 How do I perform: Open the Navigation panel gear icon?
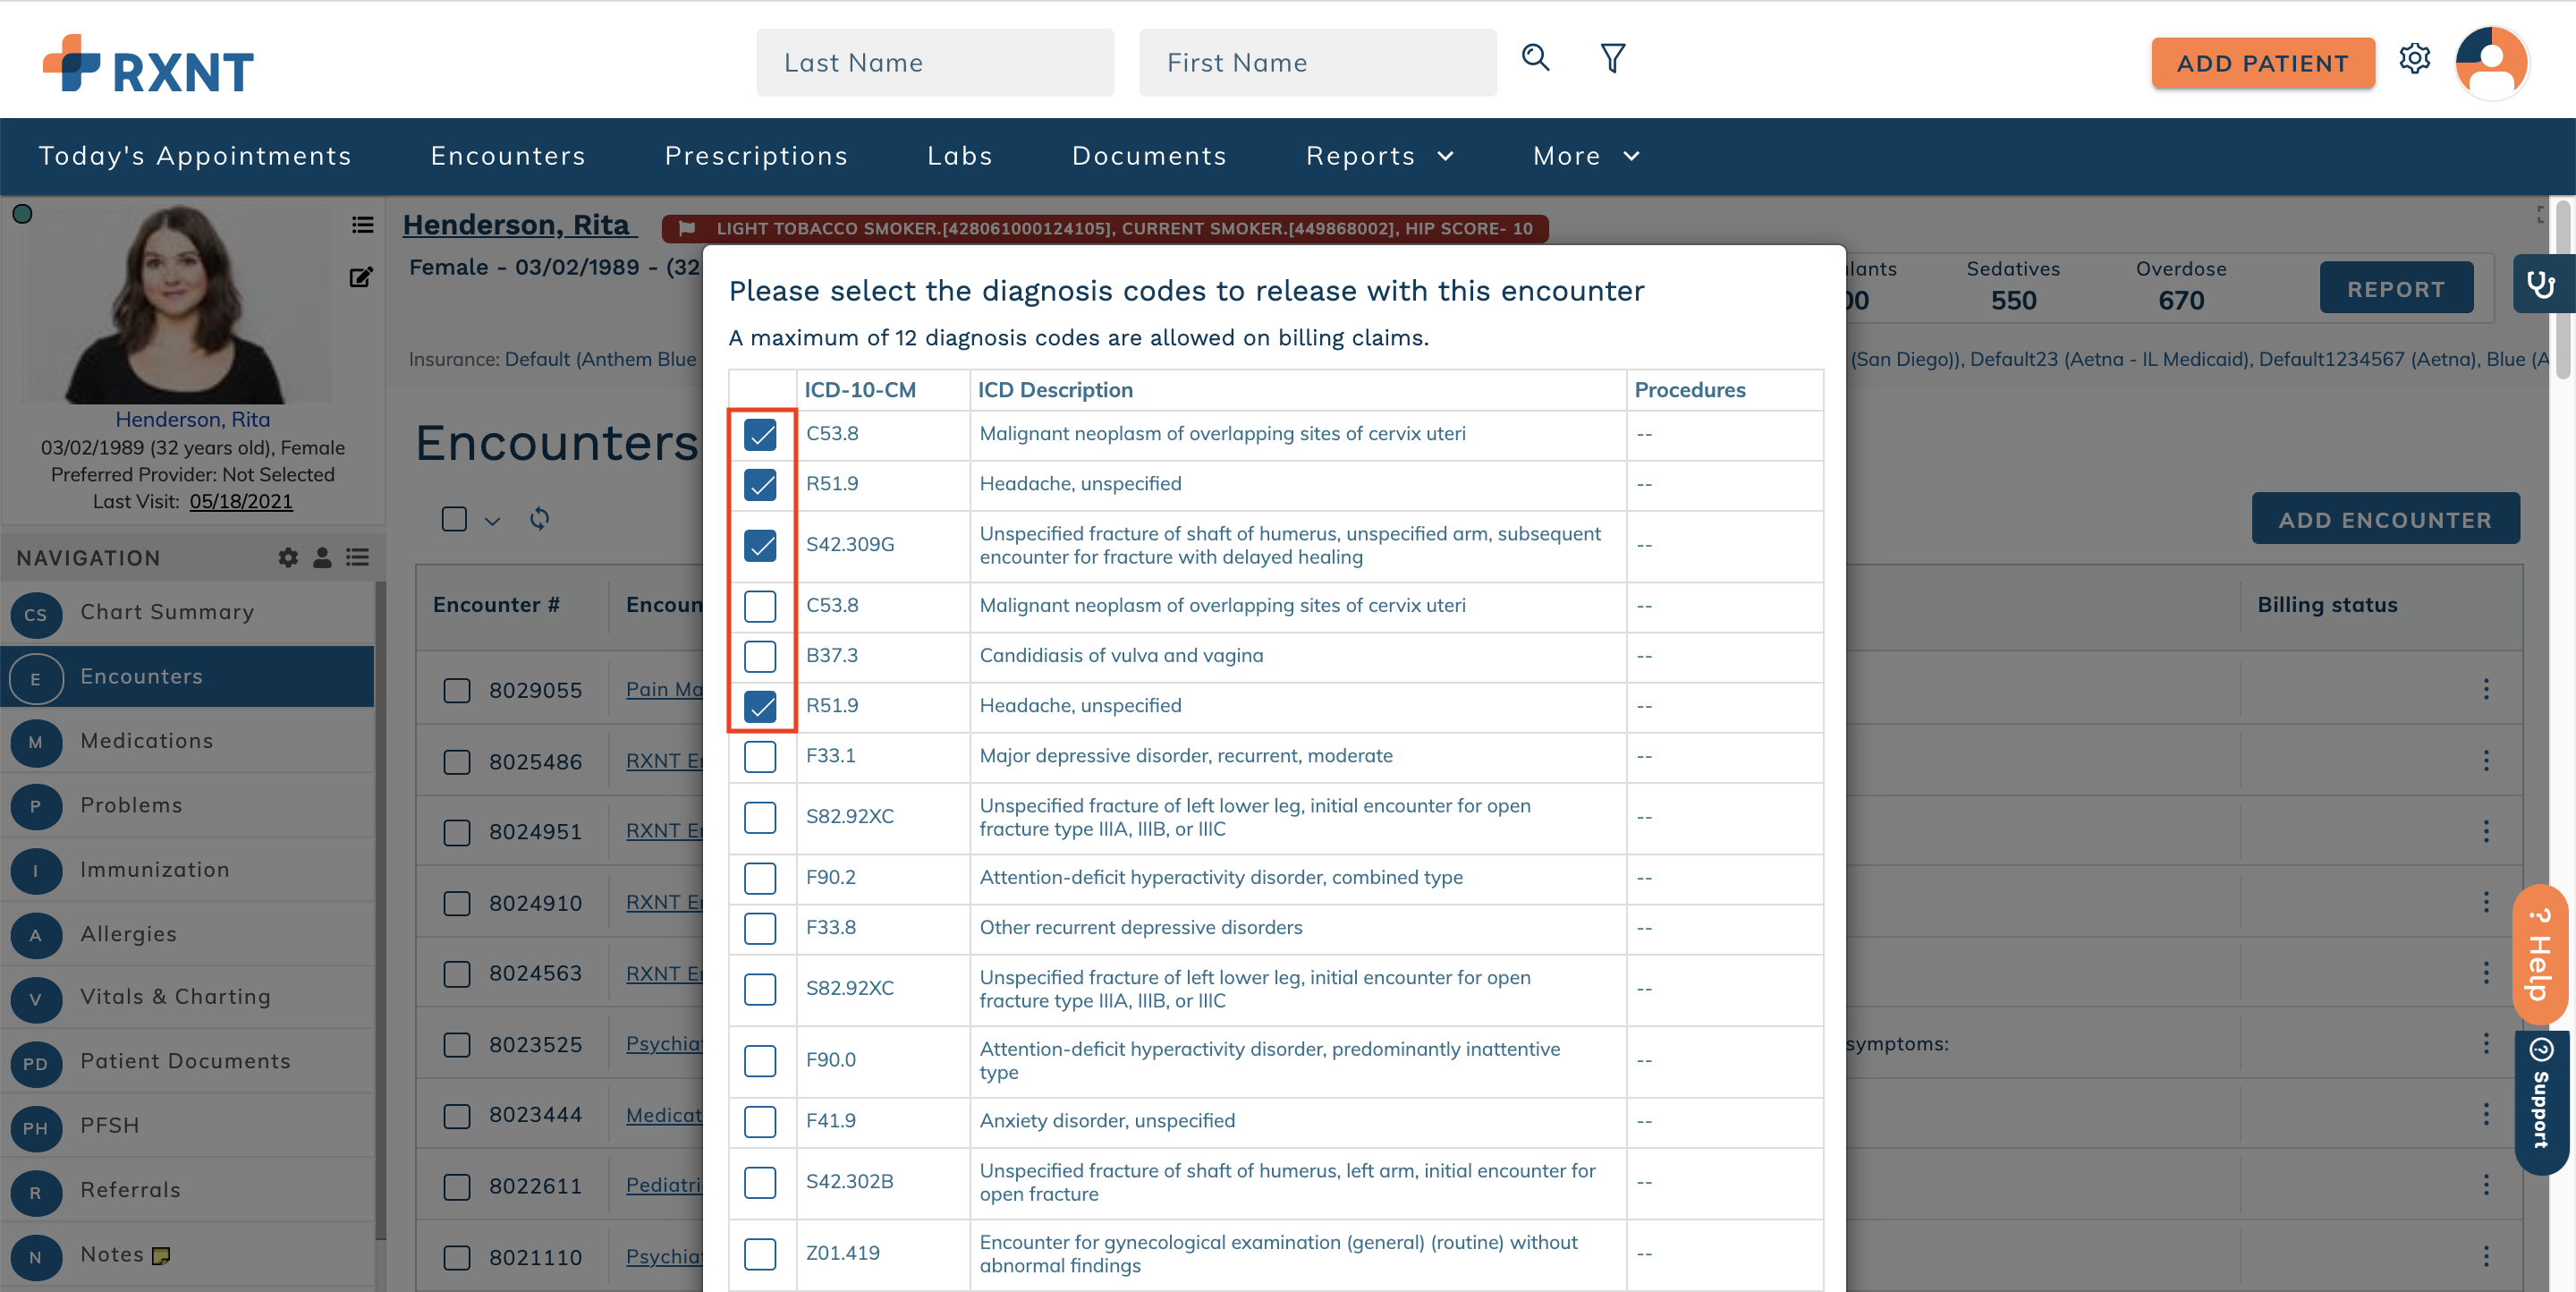(x=288, y=558)
